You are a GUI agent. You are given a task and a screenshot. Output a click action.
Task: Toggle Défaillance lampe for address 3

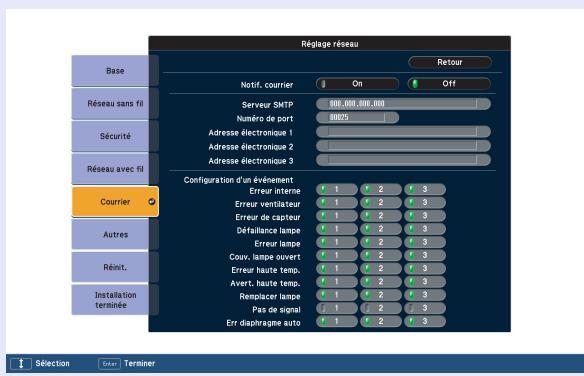(x=425, y=229)
